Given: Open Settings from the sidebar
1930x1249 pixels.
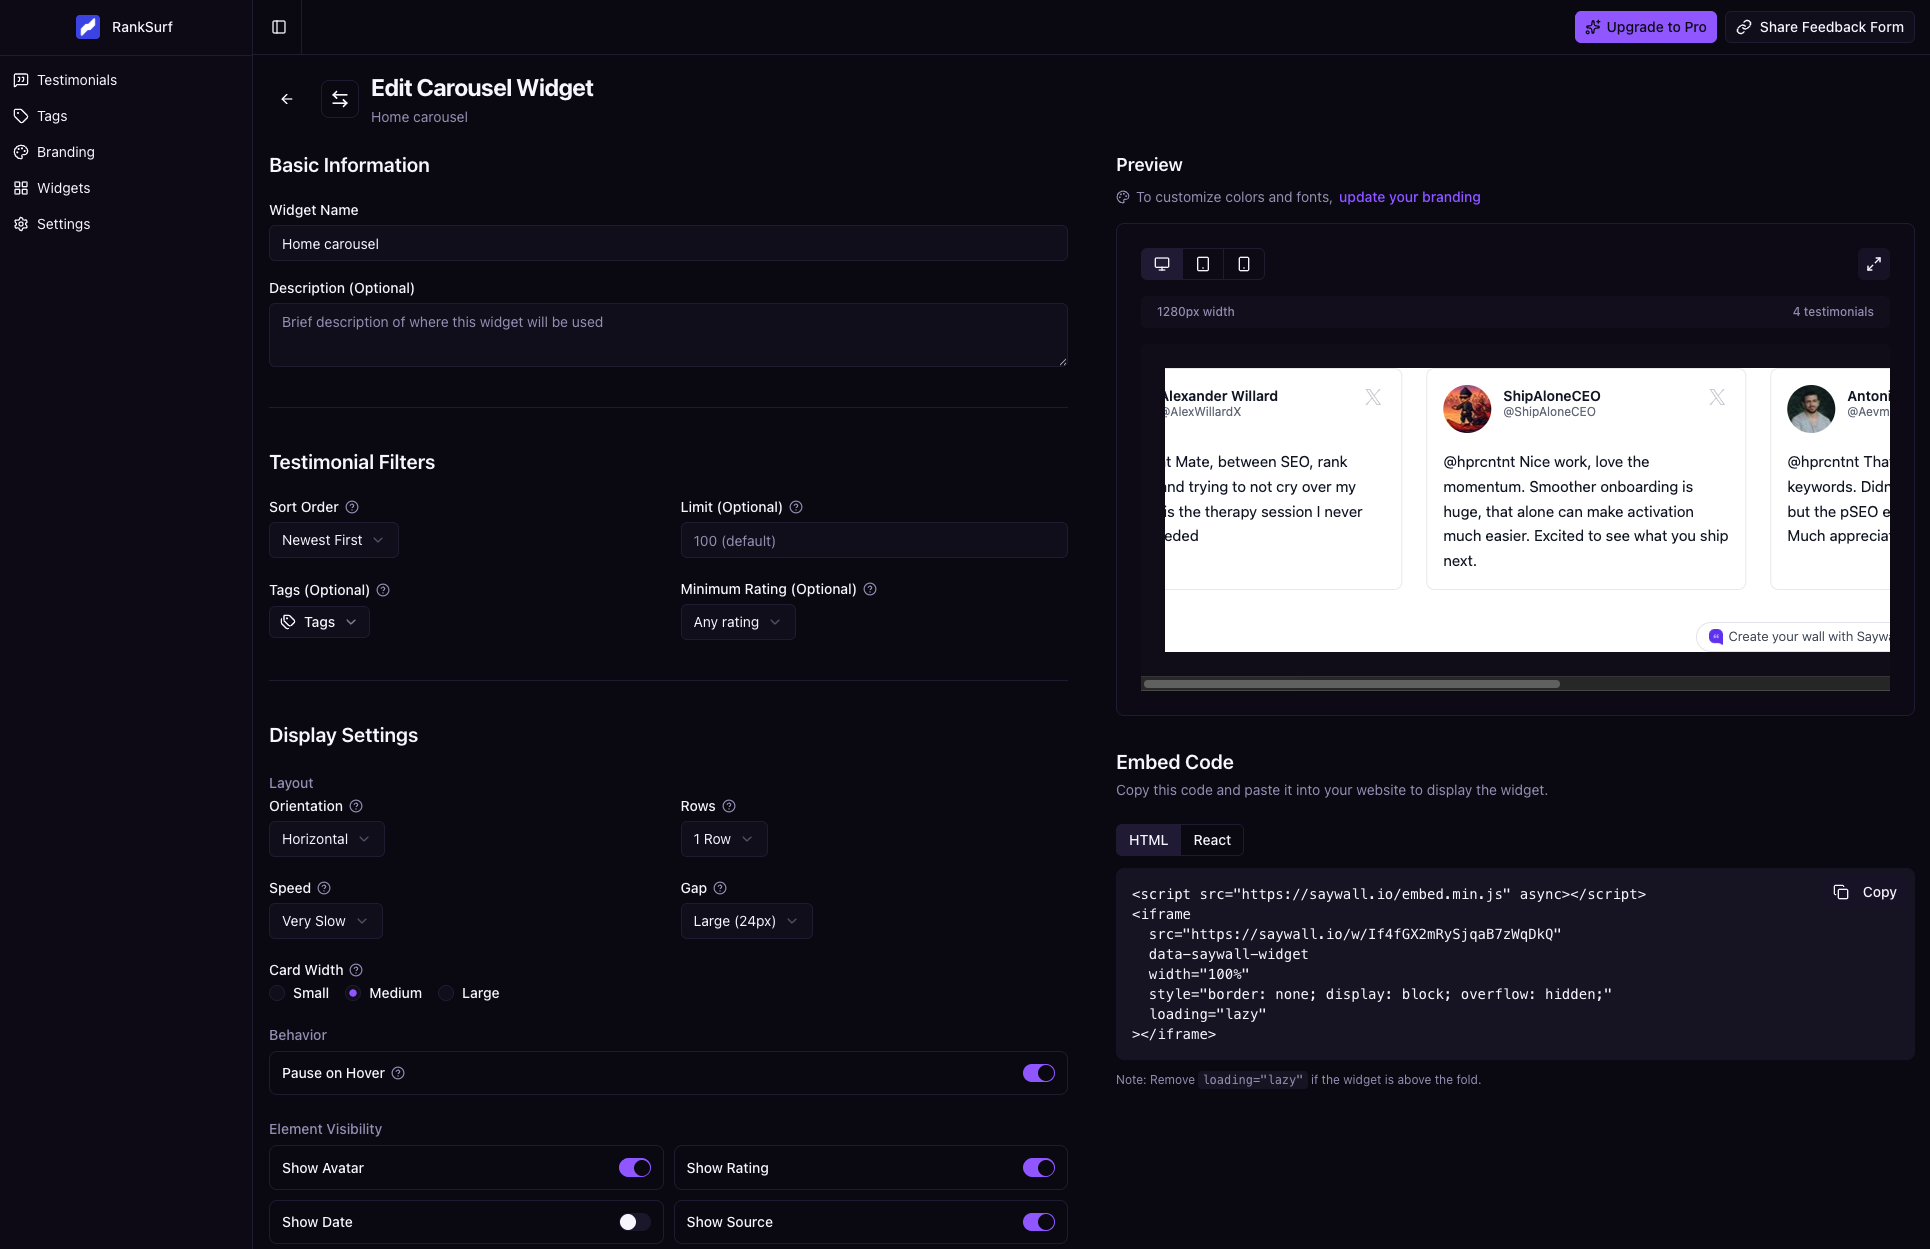Looking at the screenshot, I should 64,224.
